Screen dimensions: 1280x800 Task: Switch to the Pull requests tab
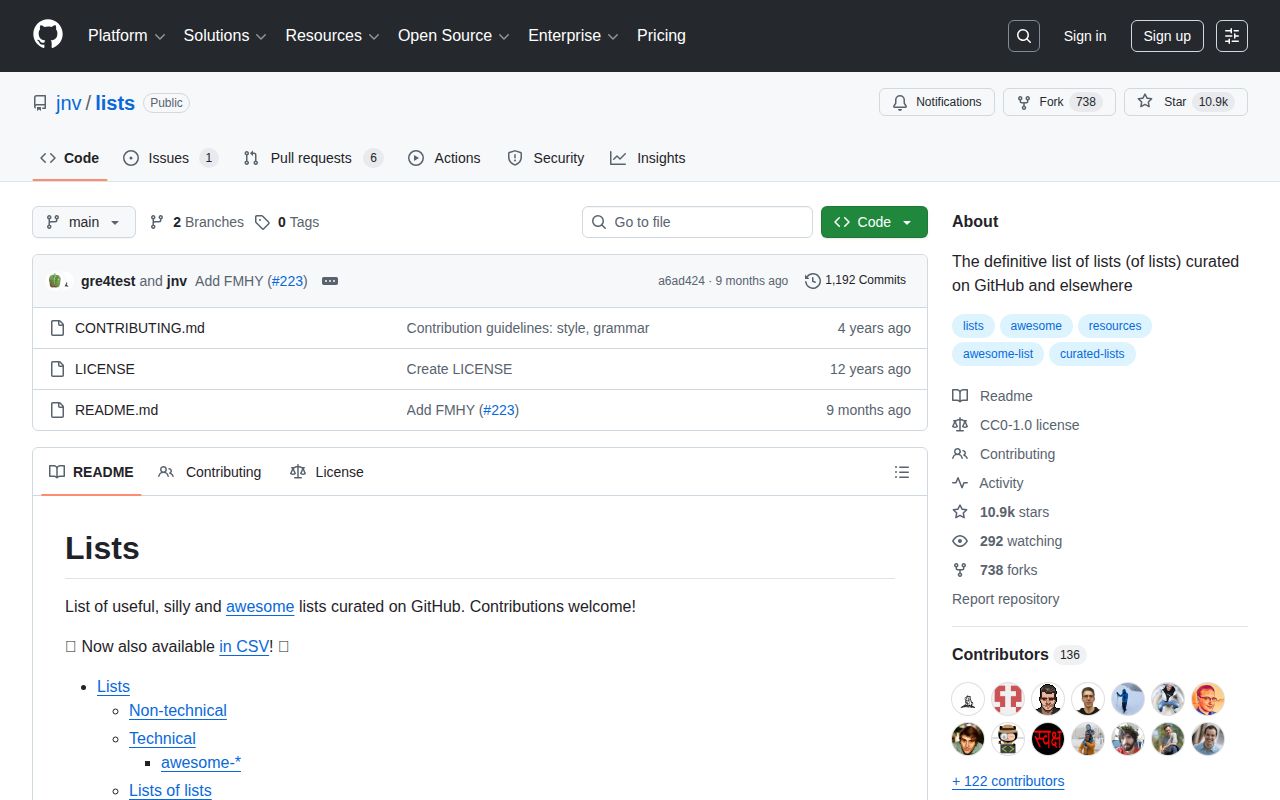coord(311,158)
